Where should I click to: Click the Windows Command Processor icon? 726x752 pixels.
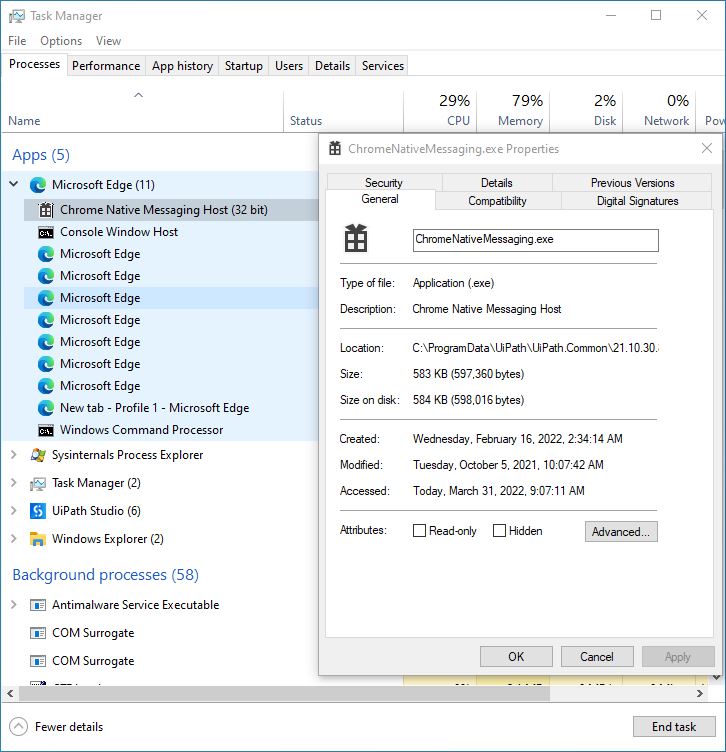46,430
